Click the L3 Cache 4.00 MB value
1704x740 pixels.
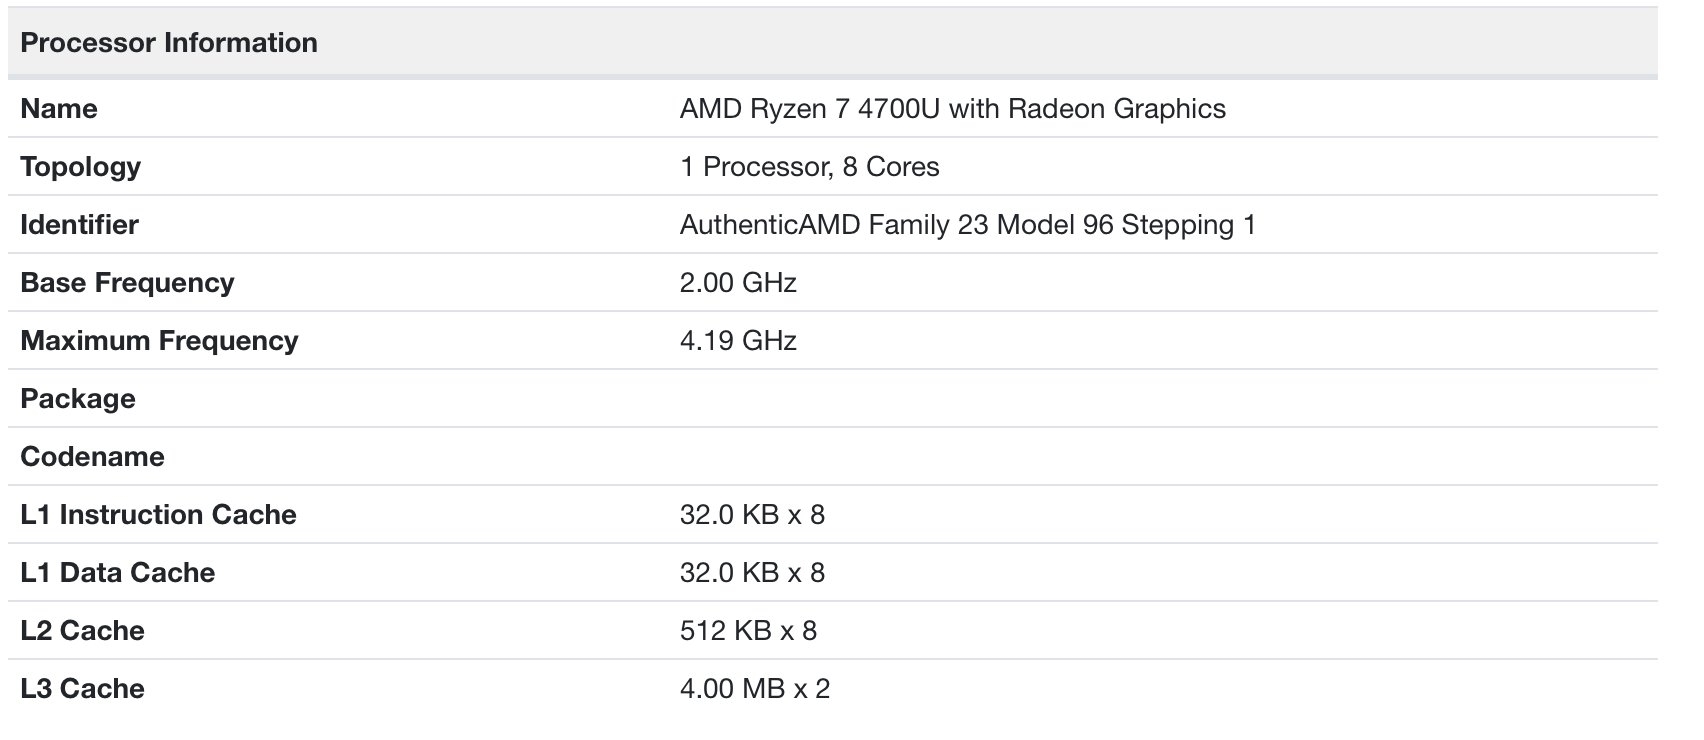754,689
